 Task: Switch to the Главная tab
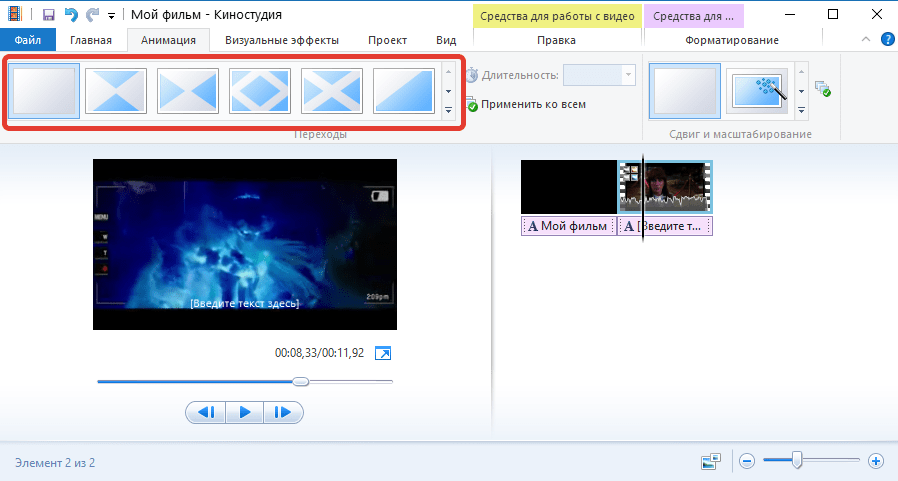91,40
